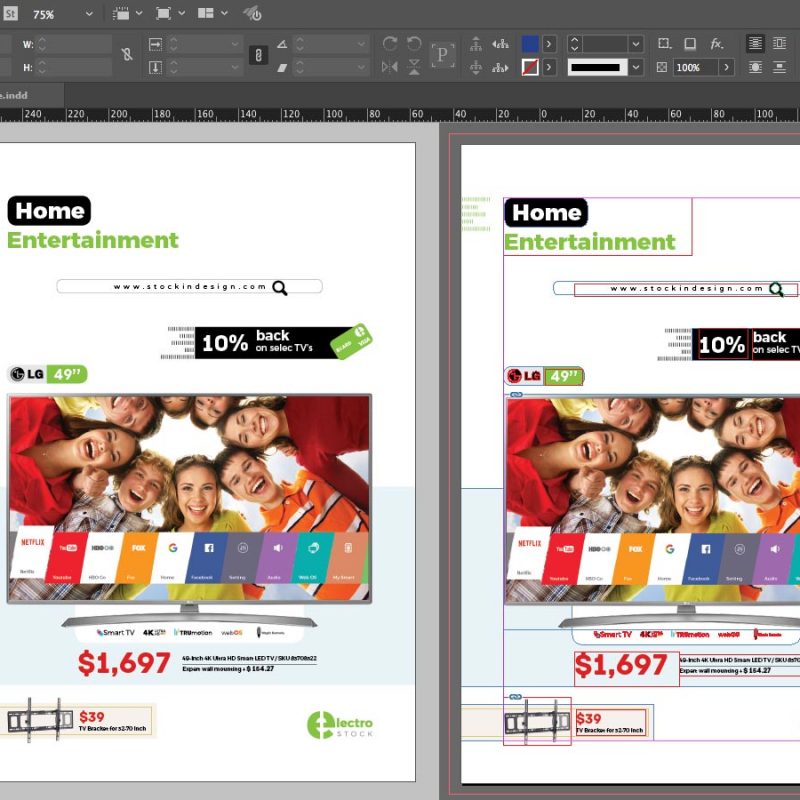Screen dimensions: 800x800
Task: Click the Select Container icon
Action: (476, 44)
